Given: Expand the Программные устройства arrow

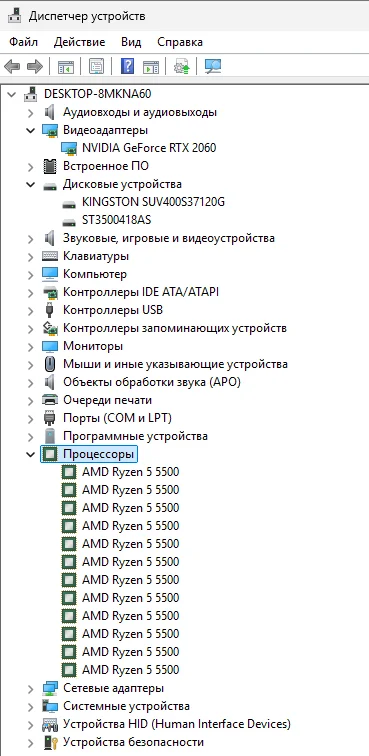Looking at the screenshot, I should click(30, 436).
